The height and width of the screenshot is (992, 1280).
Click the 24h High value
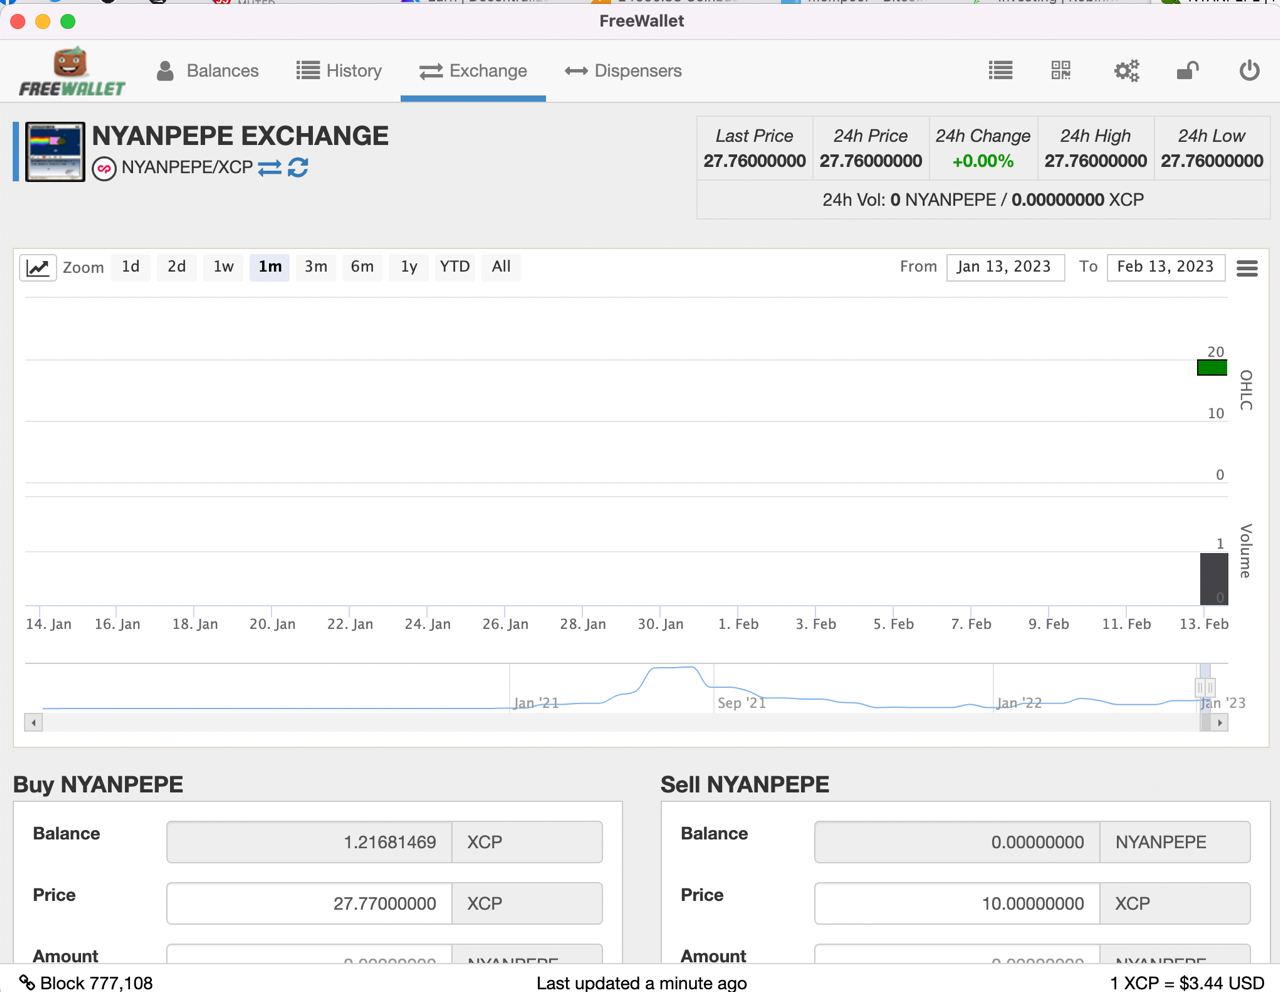click(1096, 161)
